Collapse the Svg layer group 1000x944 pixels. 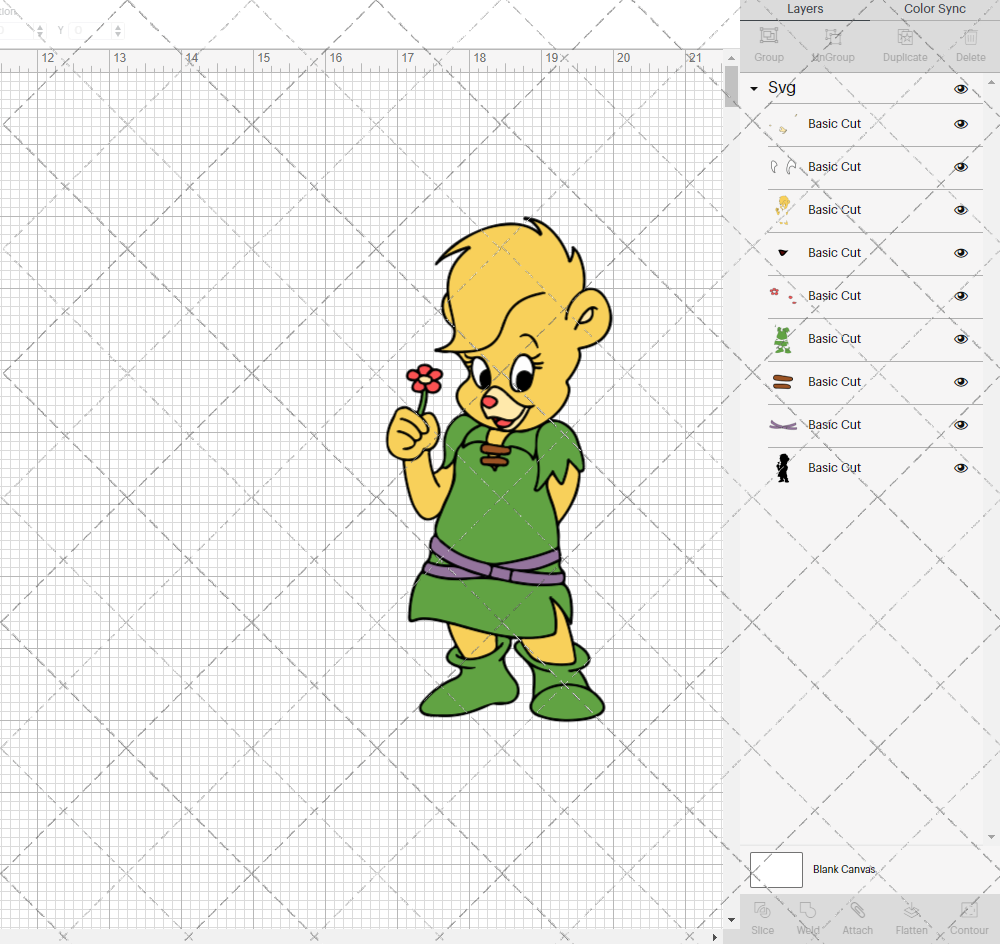tap(754, 89)
